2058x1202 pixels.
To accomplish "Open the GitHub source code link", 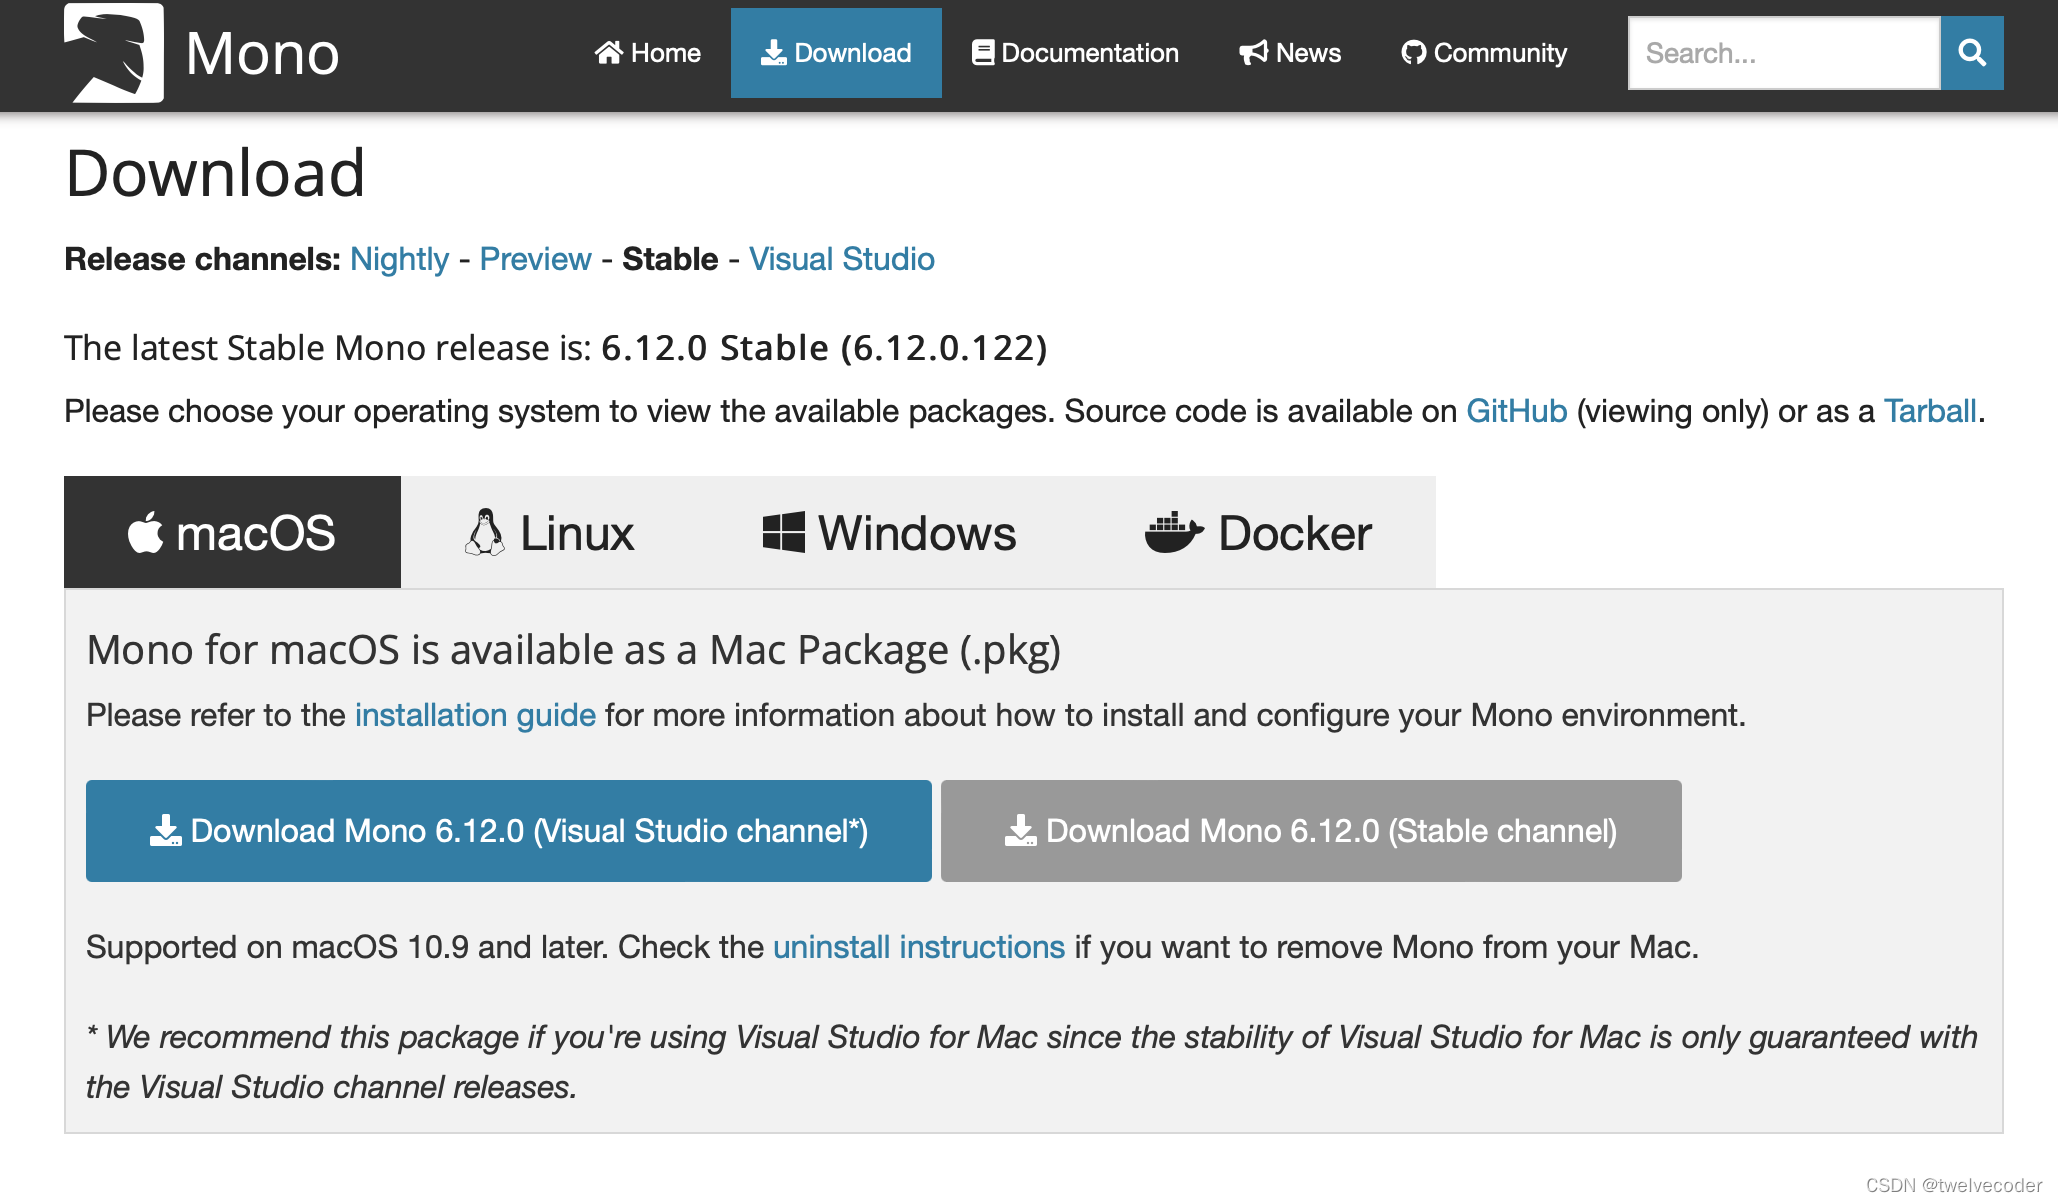I will tap(1516, 411).
